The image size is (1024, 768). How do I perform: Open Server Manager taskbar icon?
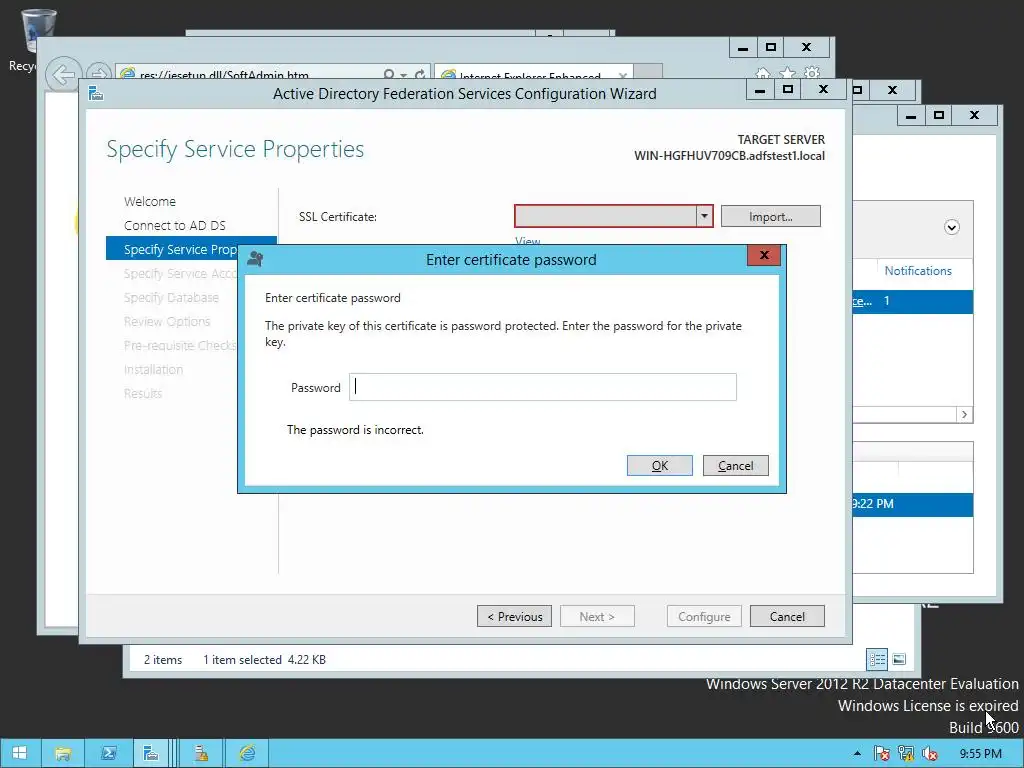coord(151,753)
